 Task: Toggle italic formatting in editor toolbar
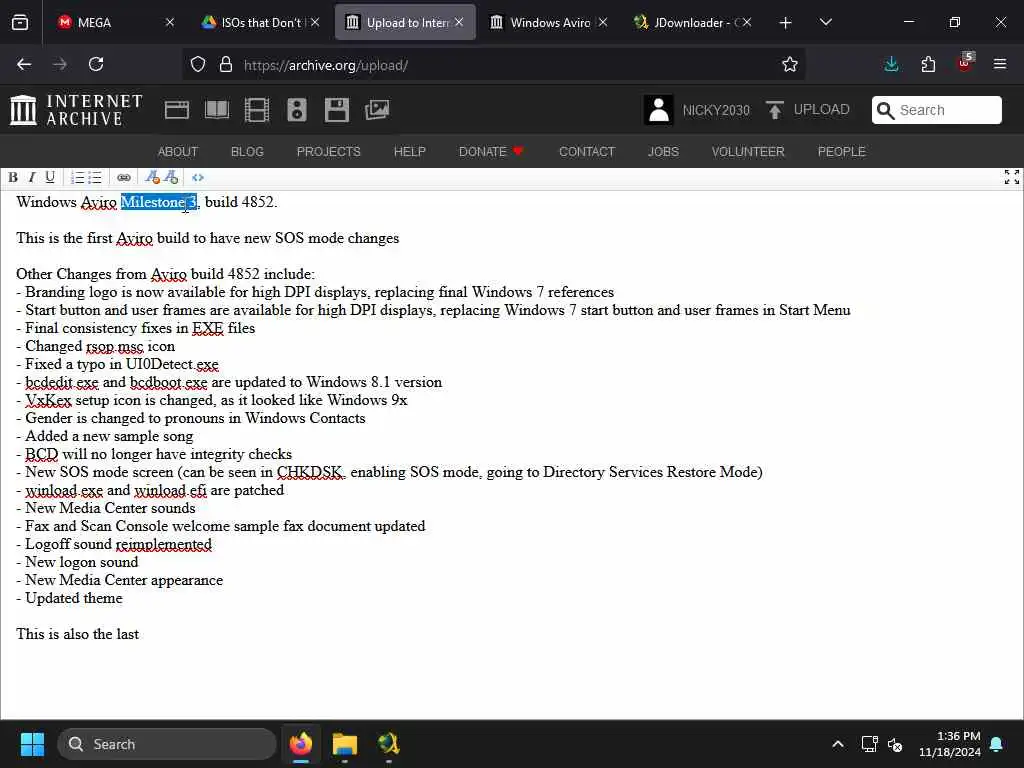coord(31,178)
